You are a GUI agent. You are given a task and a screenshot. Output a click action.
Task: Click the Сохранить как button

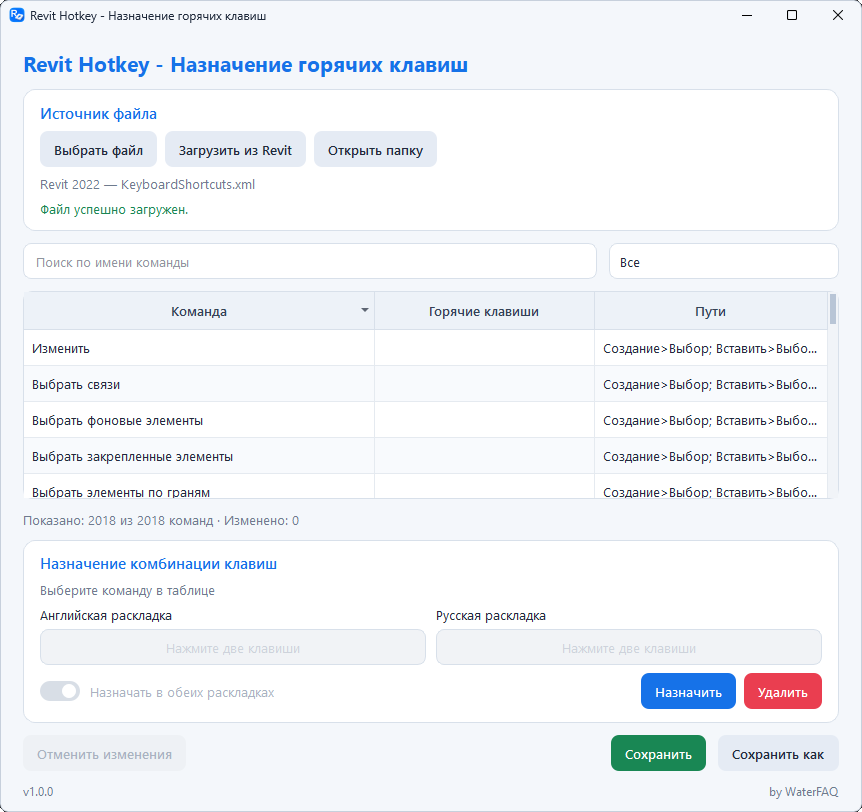tap(777, 754)
